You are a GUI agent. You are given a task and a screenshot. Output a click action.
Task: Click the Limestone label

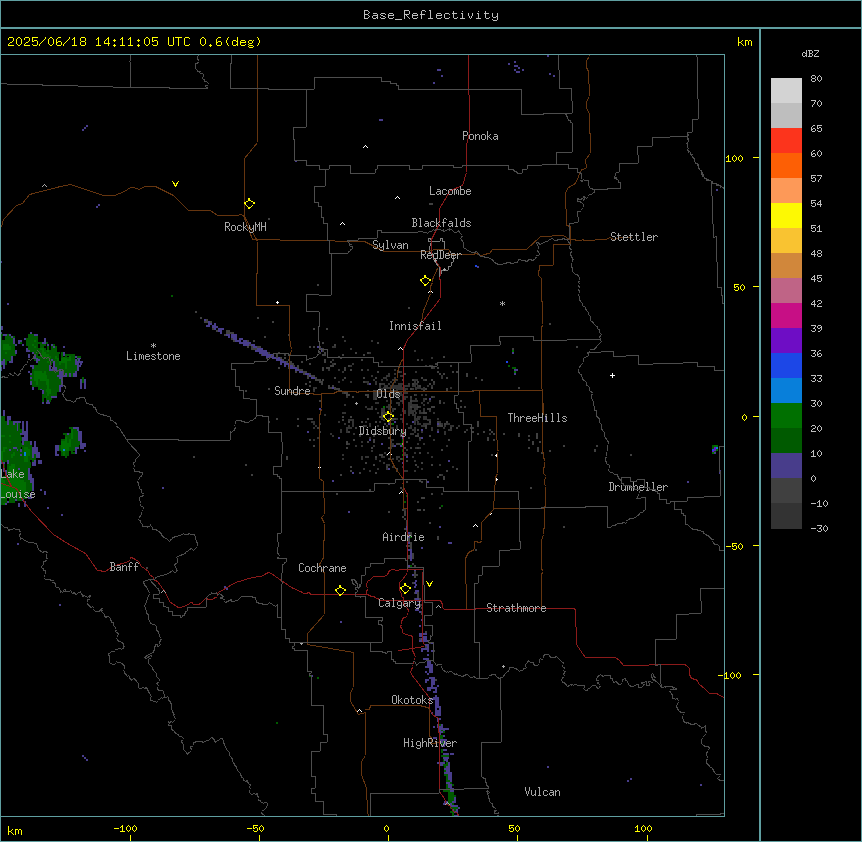pos(153,356)
